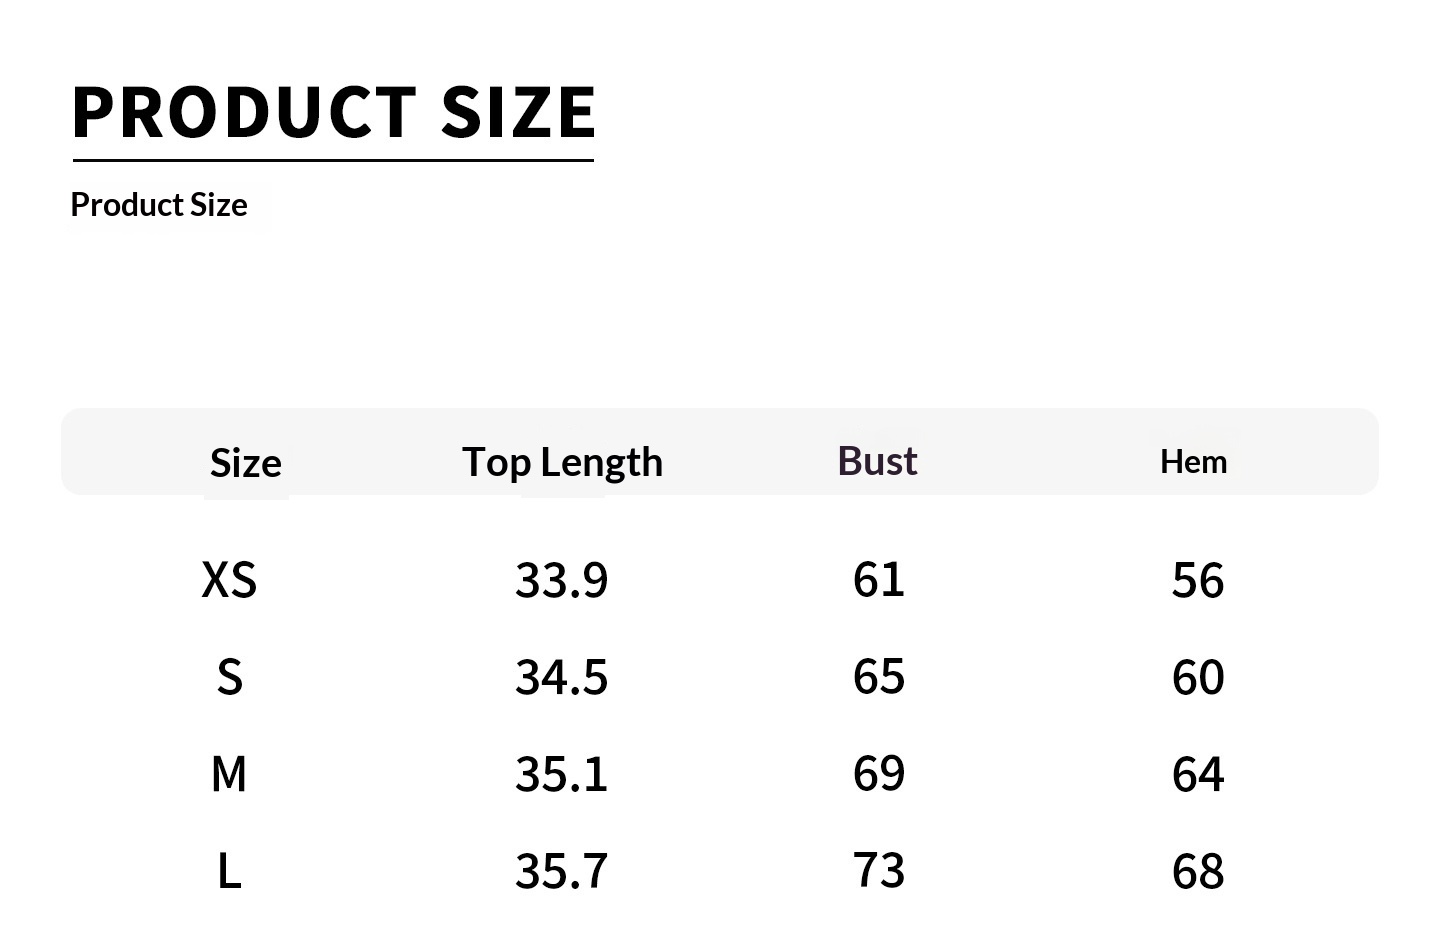Viewport: 1440px width, 943px height.
Task: Click the 35.1 top length value
Action: pyautogui.click(x=561, y=774)
